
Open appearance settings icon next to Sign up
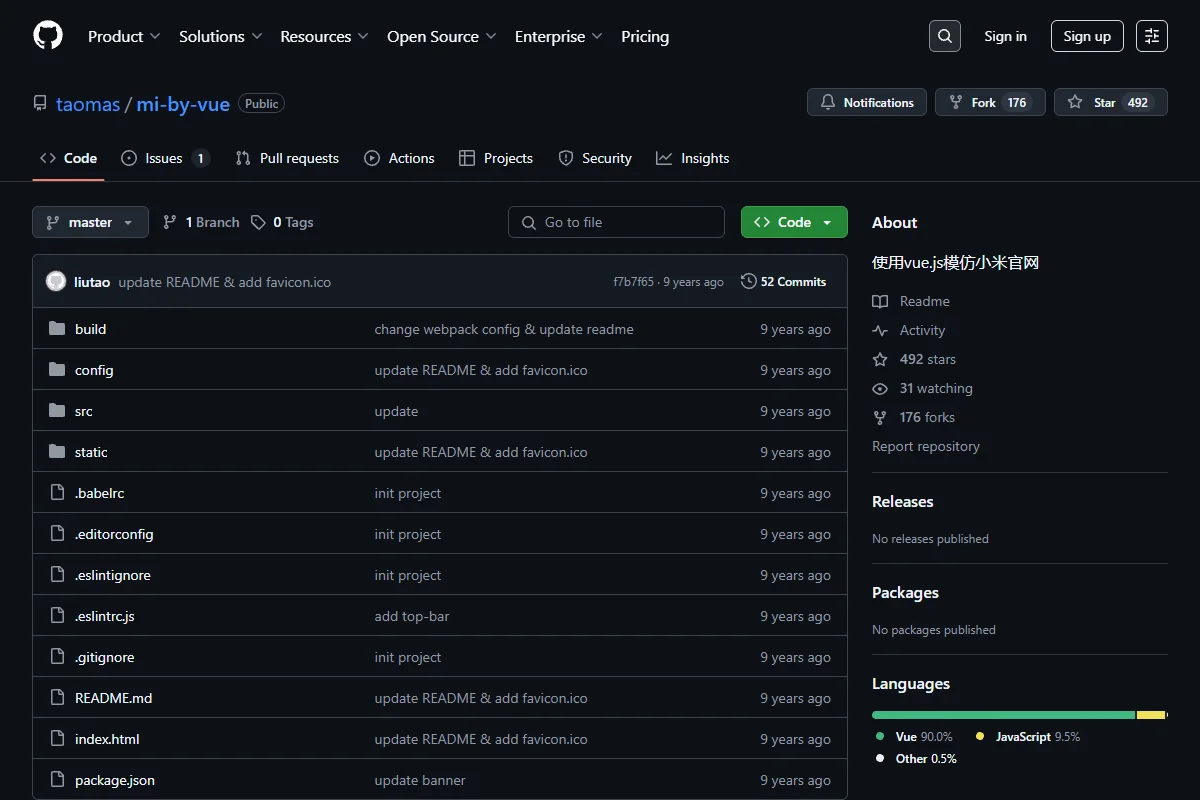1152,36
